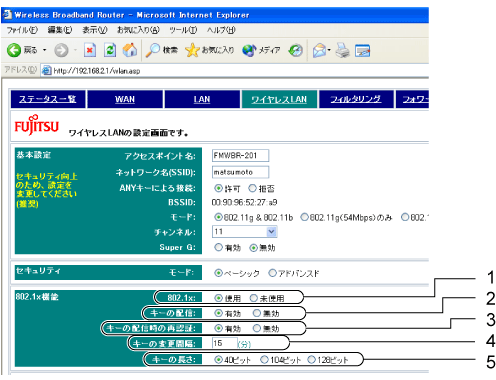Screen dimensions: 496x380
Task: Go to Home page icon
Action: tap(130, 50)
